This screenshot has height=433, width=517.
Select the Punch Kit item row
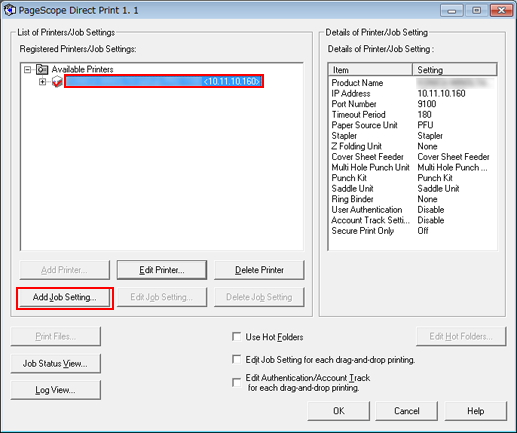point(413,178)
